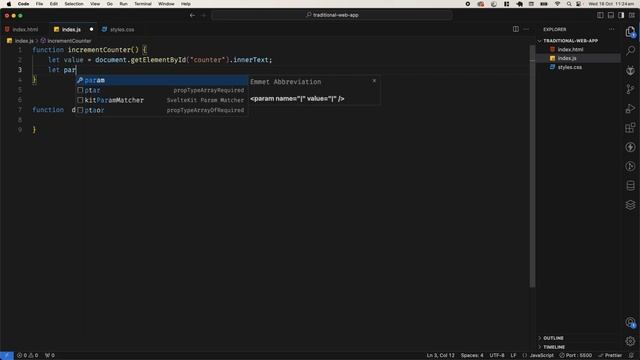Screen dimensions: 640x360
Task: Show errors and warnings count in status bar
Action: tap(27, 356)
